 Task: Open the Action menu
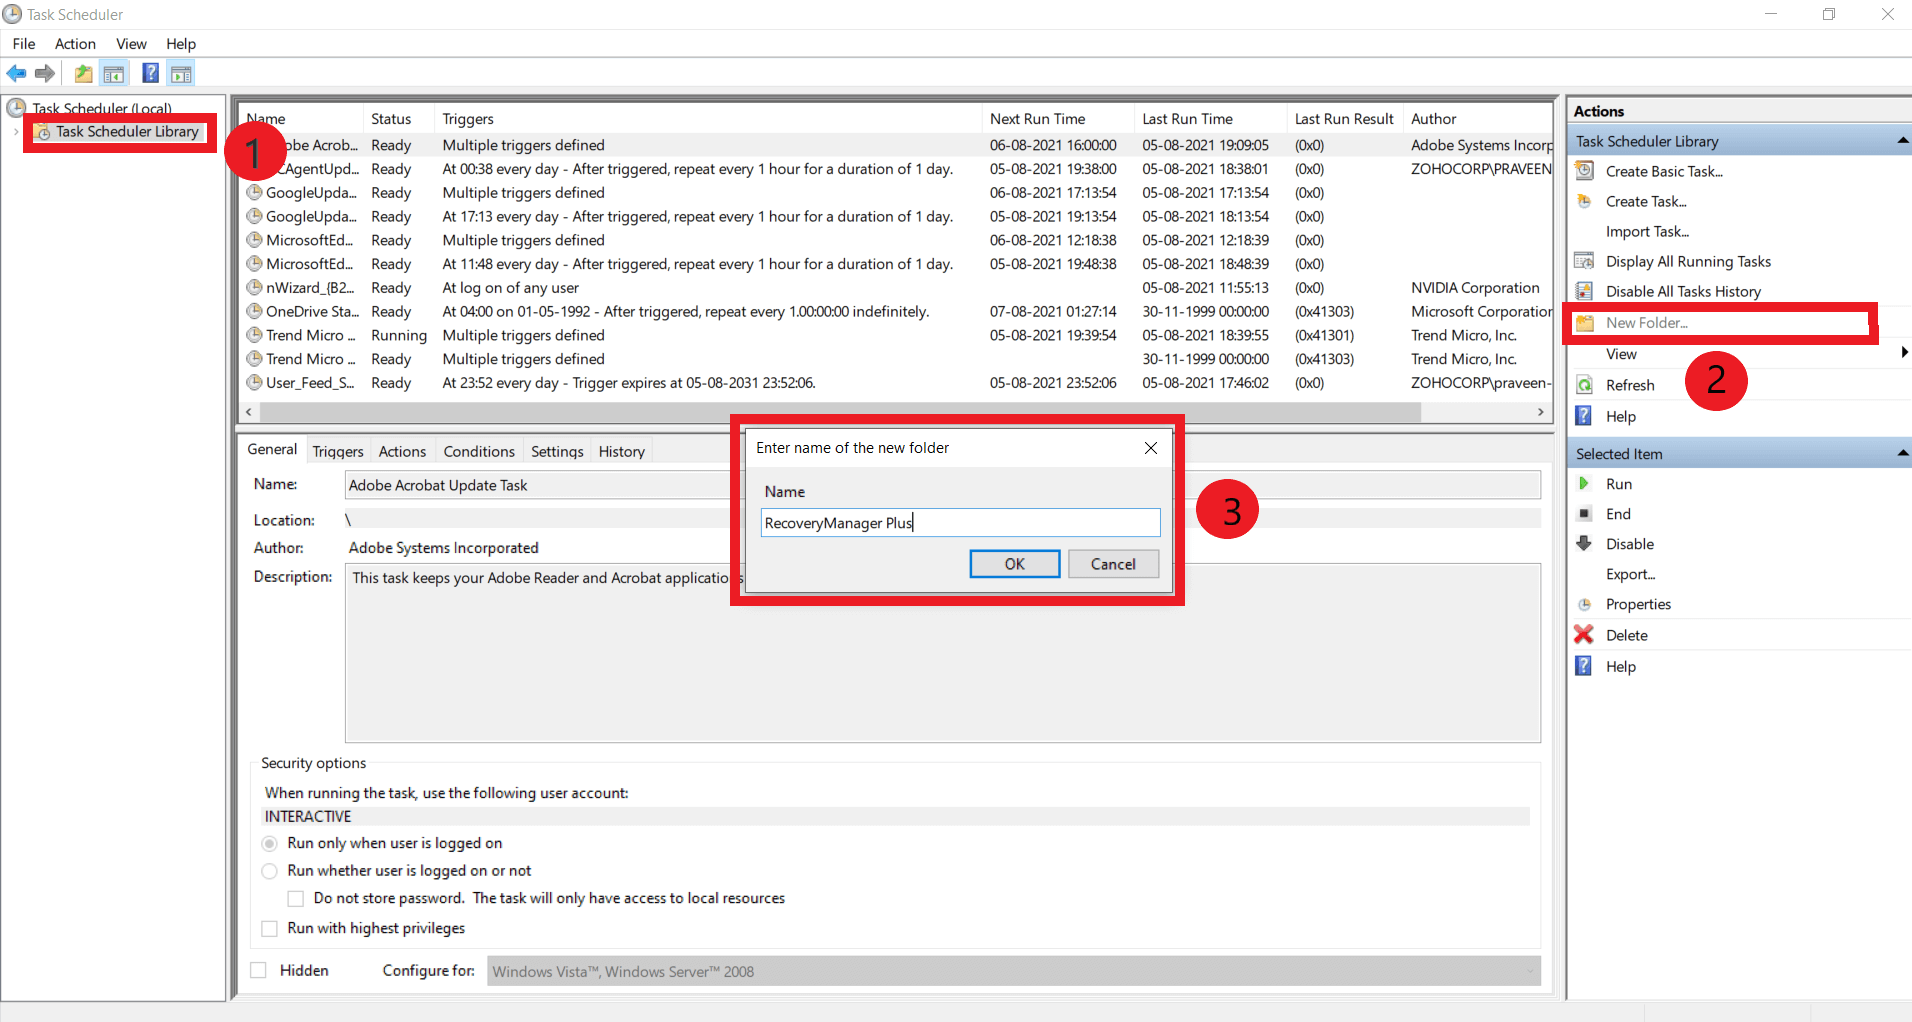click(x=74, y=43)
